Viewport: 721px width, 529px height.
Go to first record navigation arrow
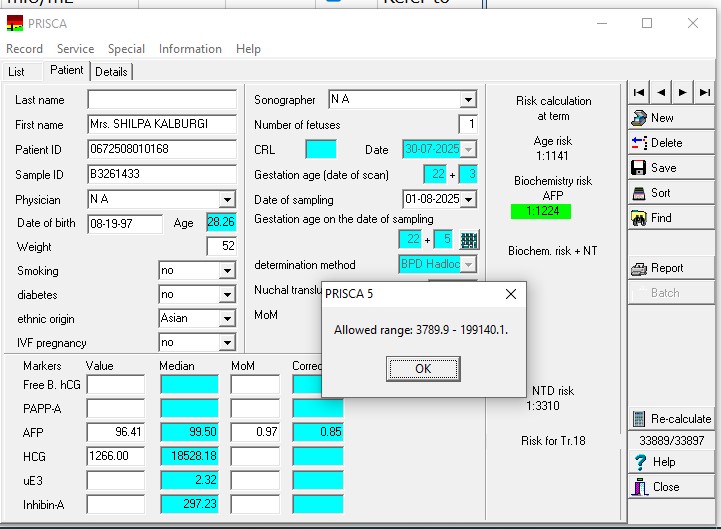point(639,92)
